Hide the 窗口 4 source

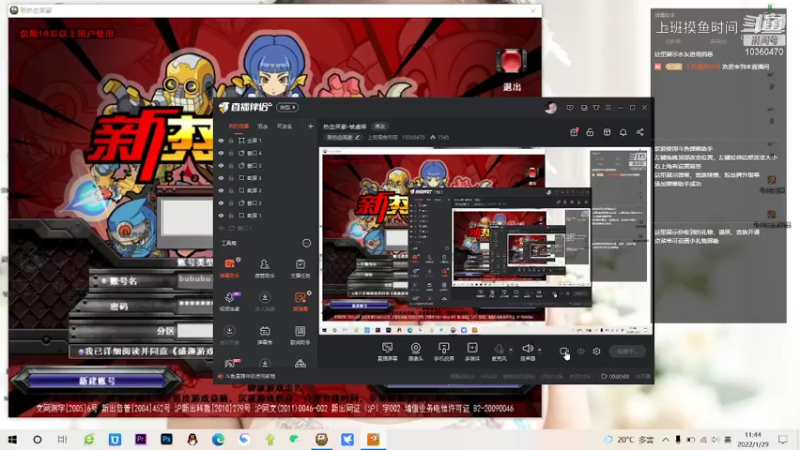(x=221, y=153)
